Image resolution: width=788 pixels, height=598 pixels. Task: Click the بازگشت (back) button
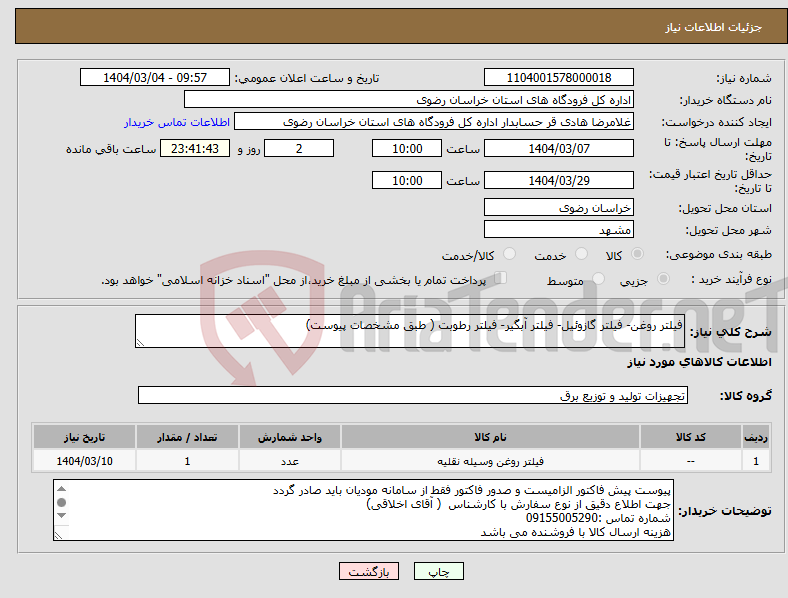[x=369, y=571]
